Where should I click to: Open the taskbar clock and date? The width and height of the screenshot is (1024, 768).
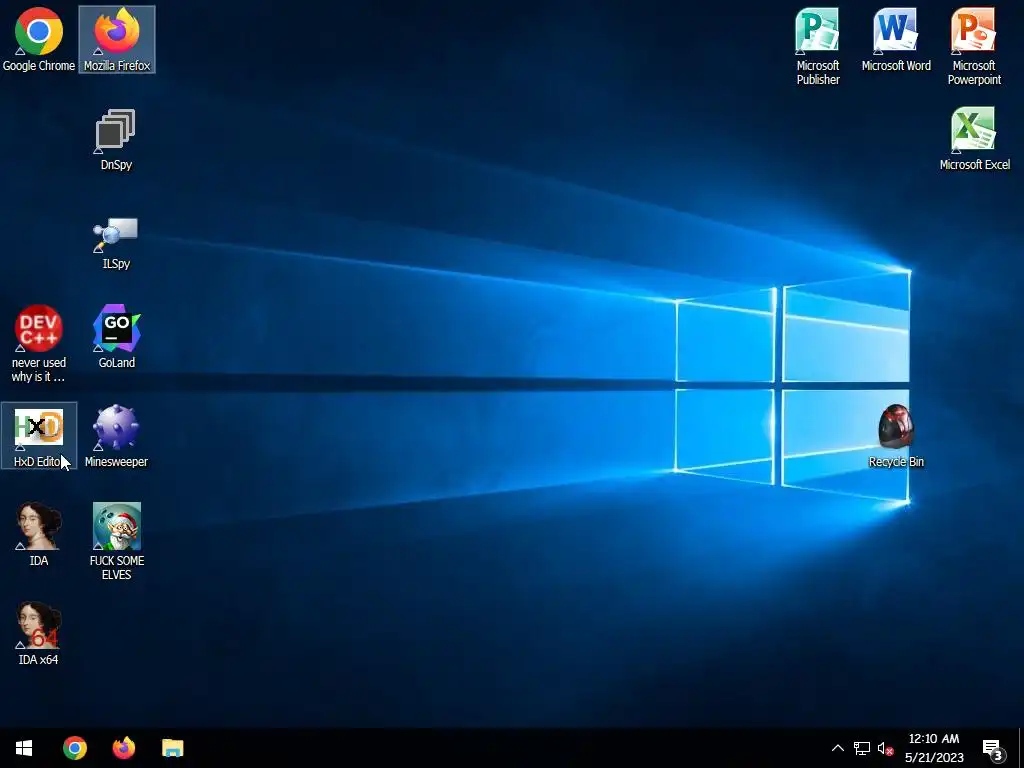pos(934,748)
